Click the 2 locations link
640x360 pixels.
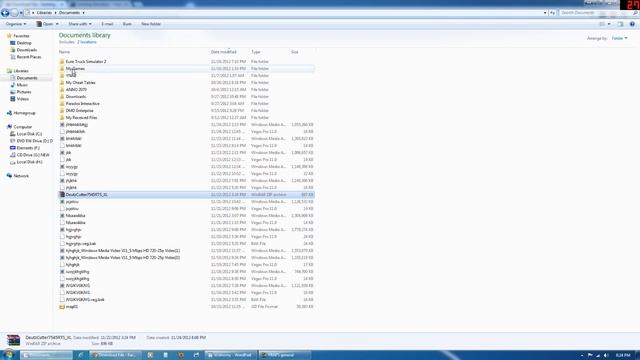point(87,42)
